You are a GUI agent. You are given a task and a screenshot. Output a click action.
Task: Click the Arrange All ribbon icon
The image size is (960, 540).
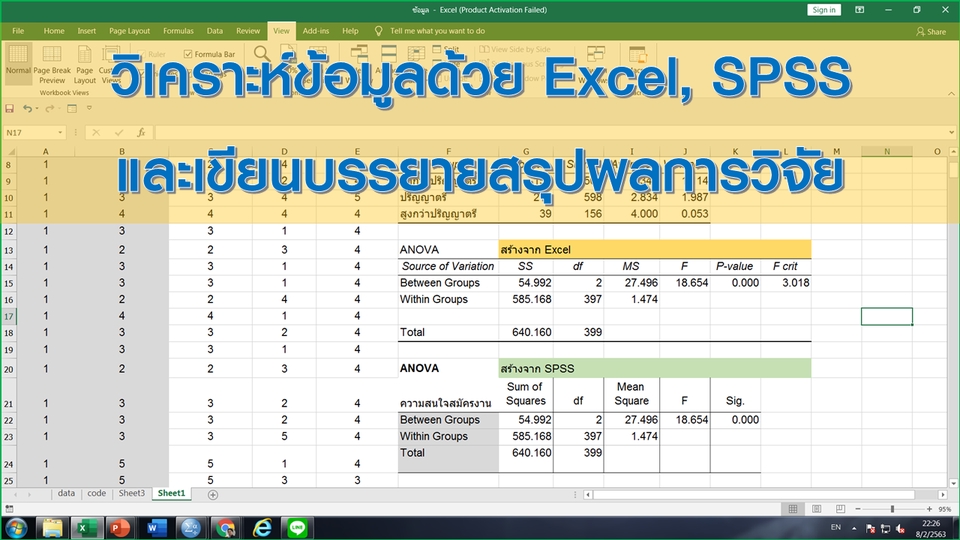[389, 54]
